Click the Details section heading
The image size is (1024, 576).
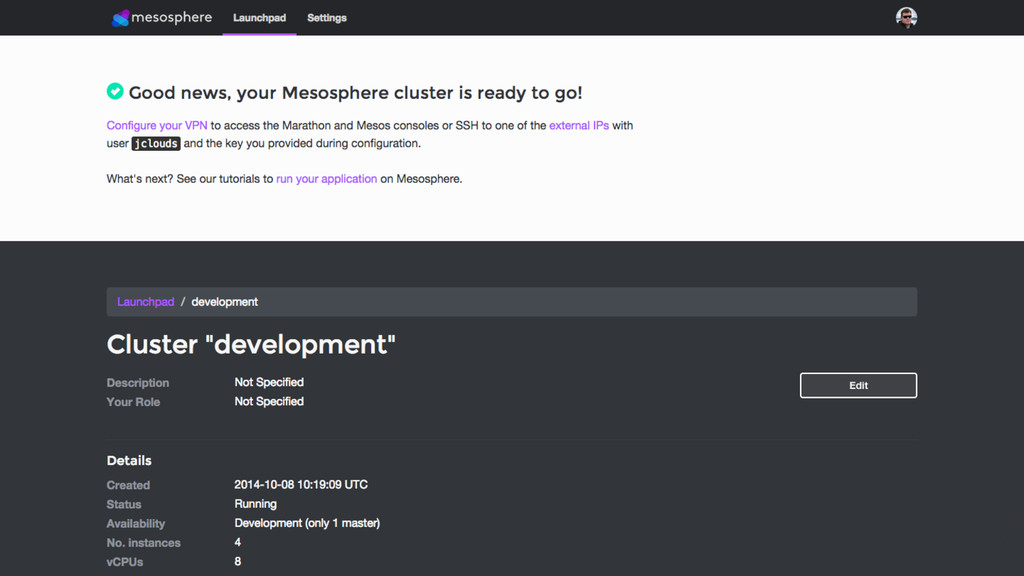[129, 460]
